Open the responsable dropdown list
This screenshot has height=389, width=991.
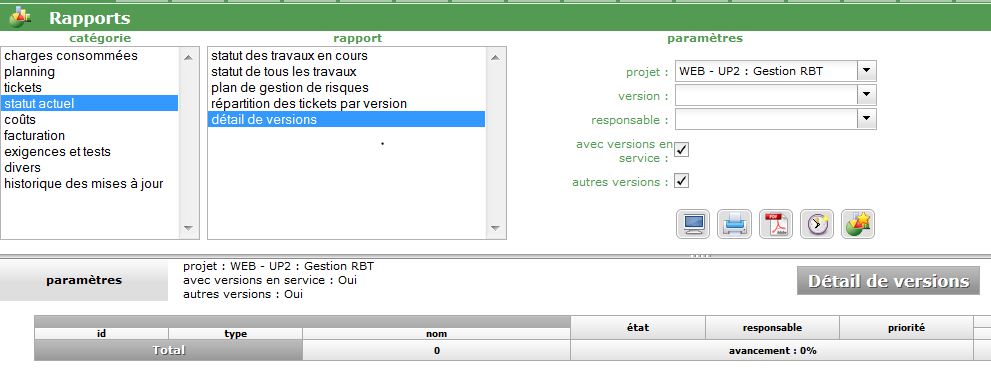tap(866, 119)
